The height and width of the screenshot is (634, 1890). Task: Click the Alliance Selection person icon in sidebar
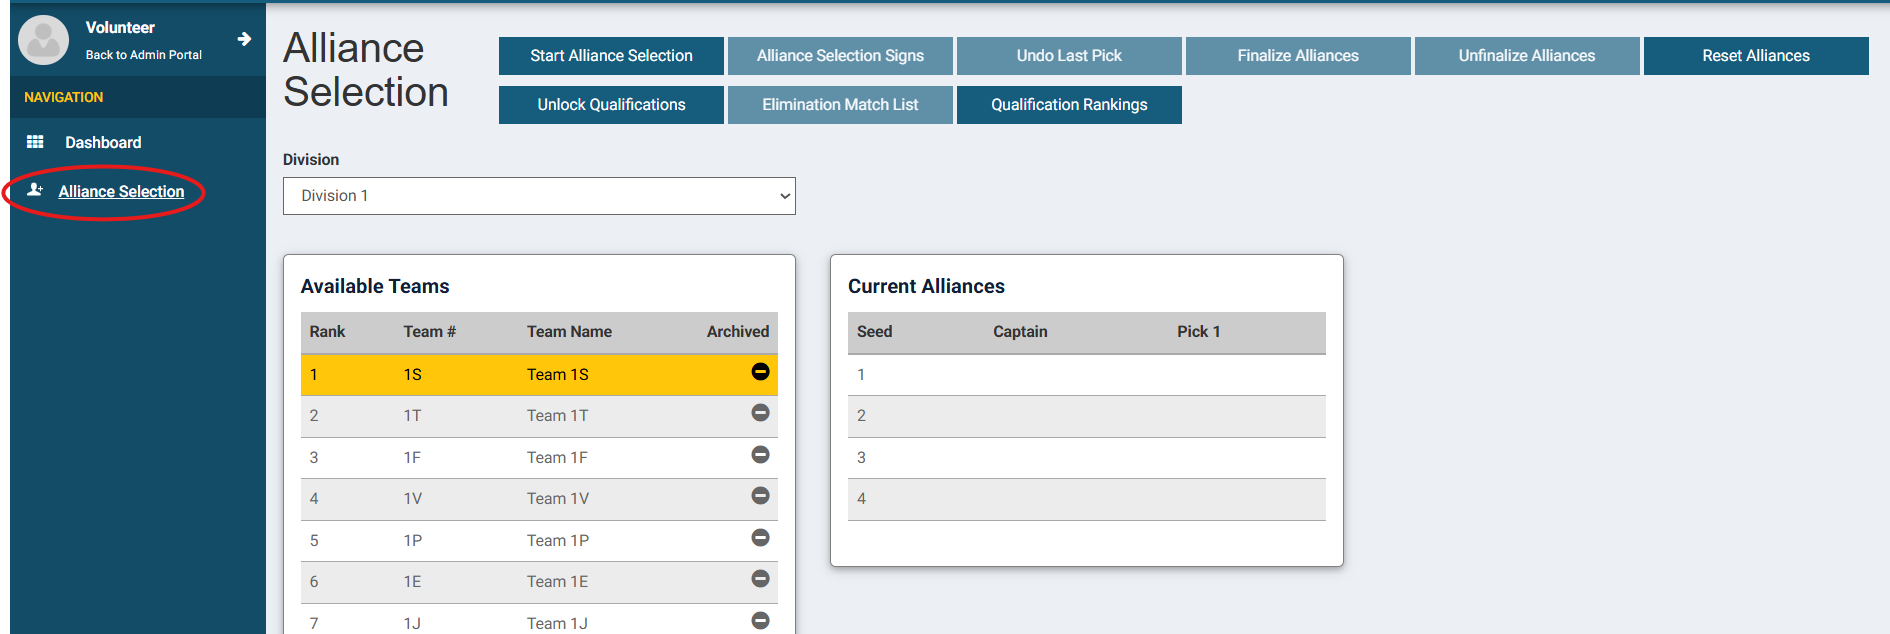pyautogui.click(x=35, y=190)
